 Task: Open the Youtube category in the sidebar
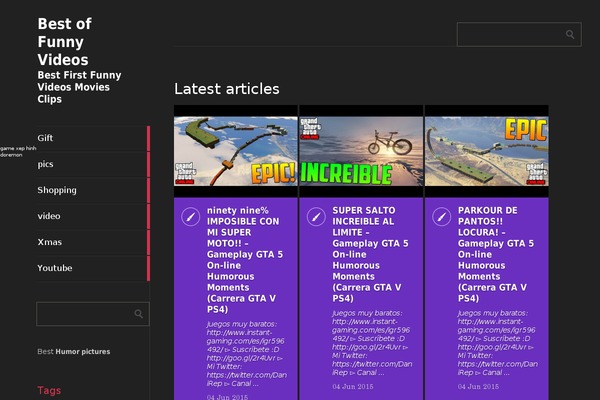pyautogui.click(x=93, y=268)
